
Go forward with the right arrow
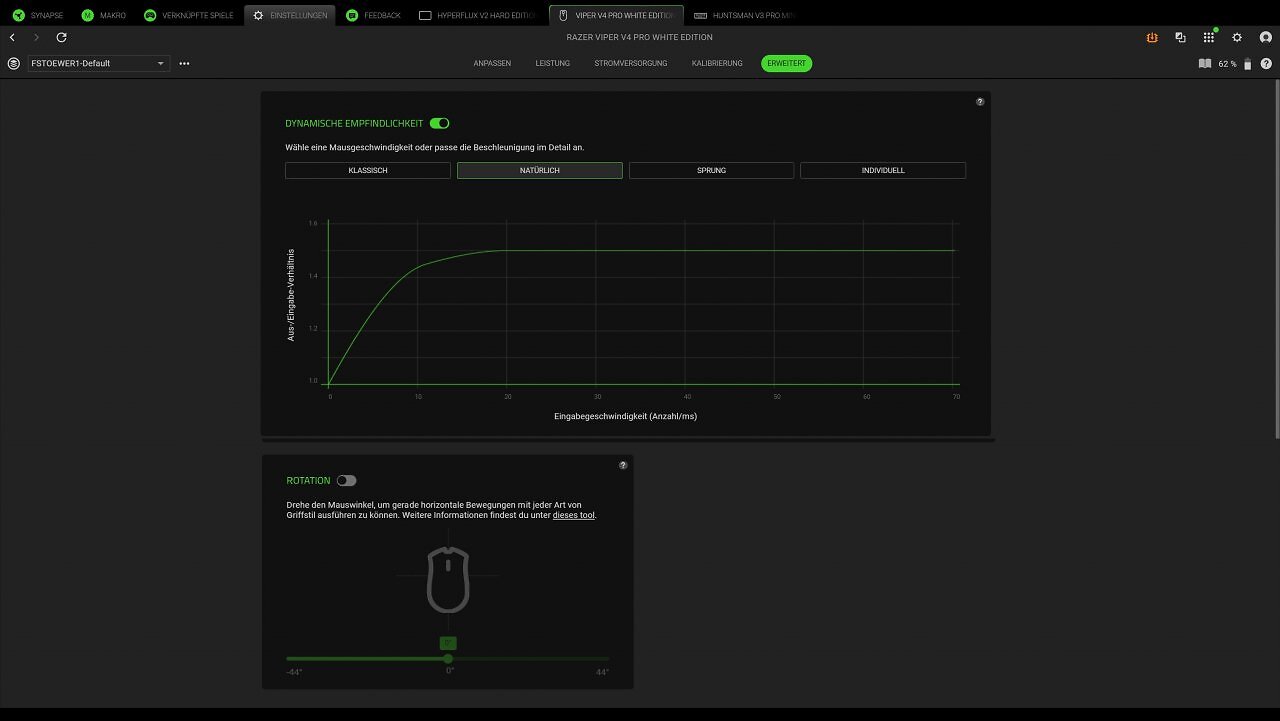tap(36, 37)
